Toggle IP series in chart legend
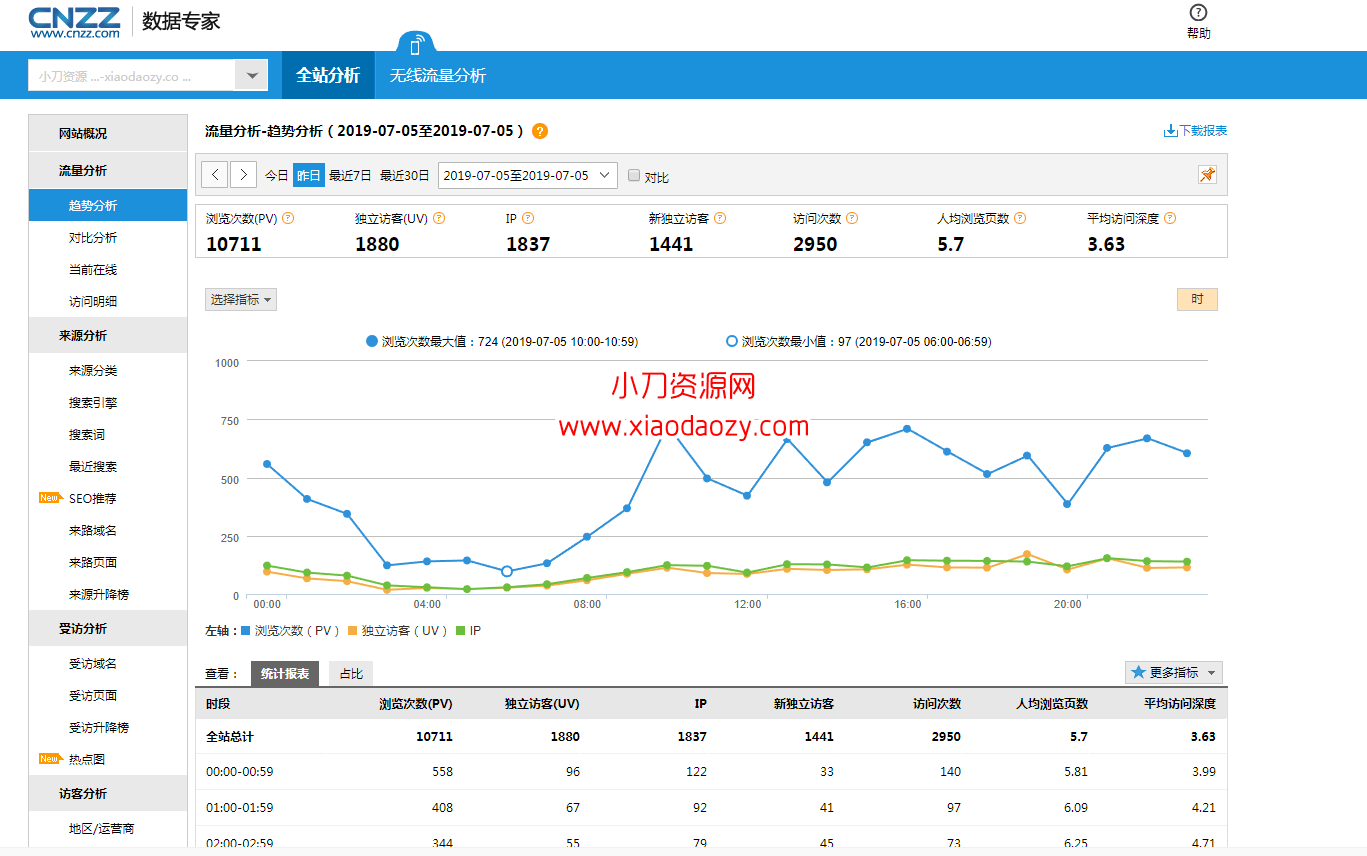This screenshot has height=856, width=1367. (x=468, y=631)
